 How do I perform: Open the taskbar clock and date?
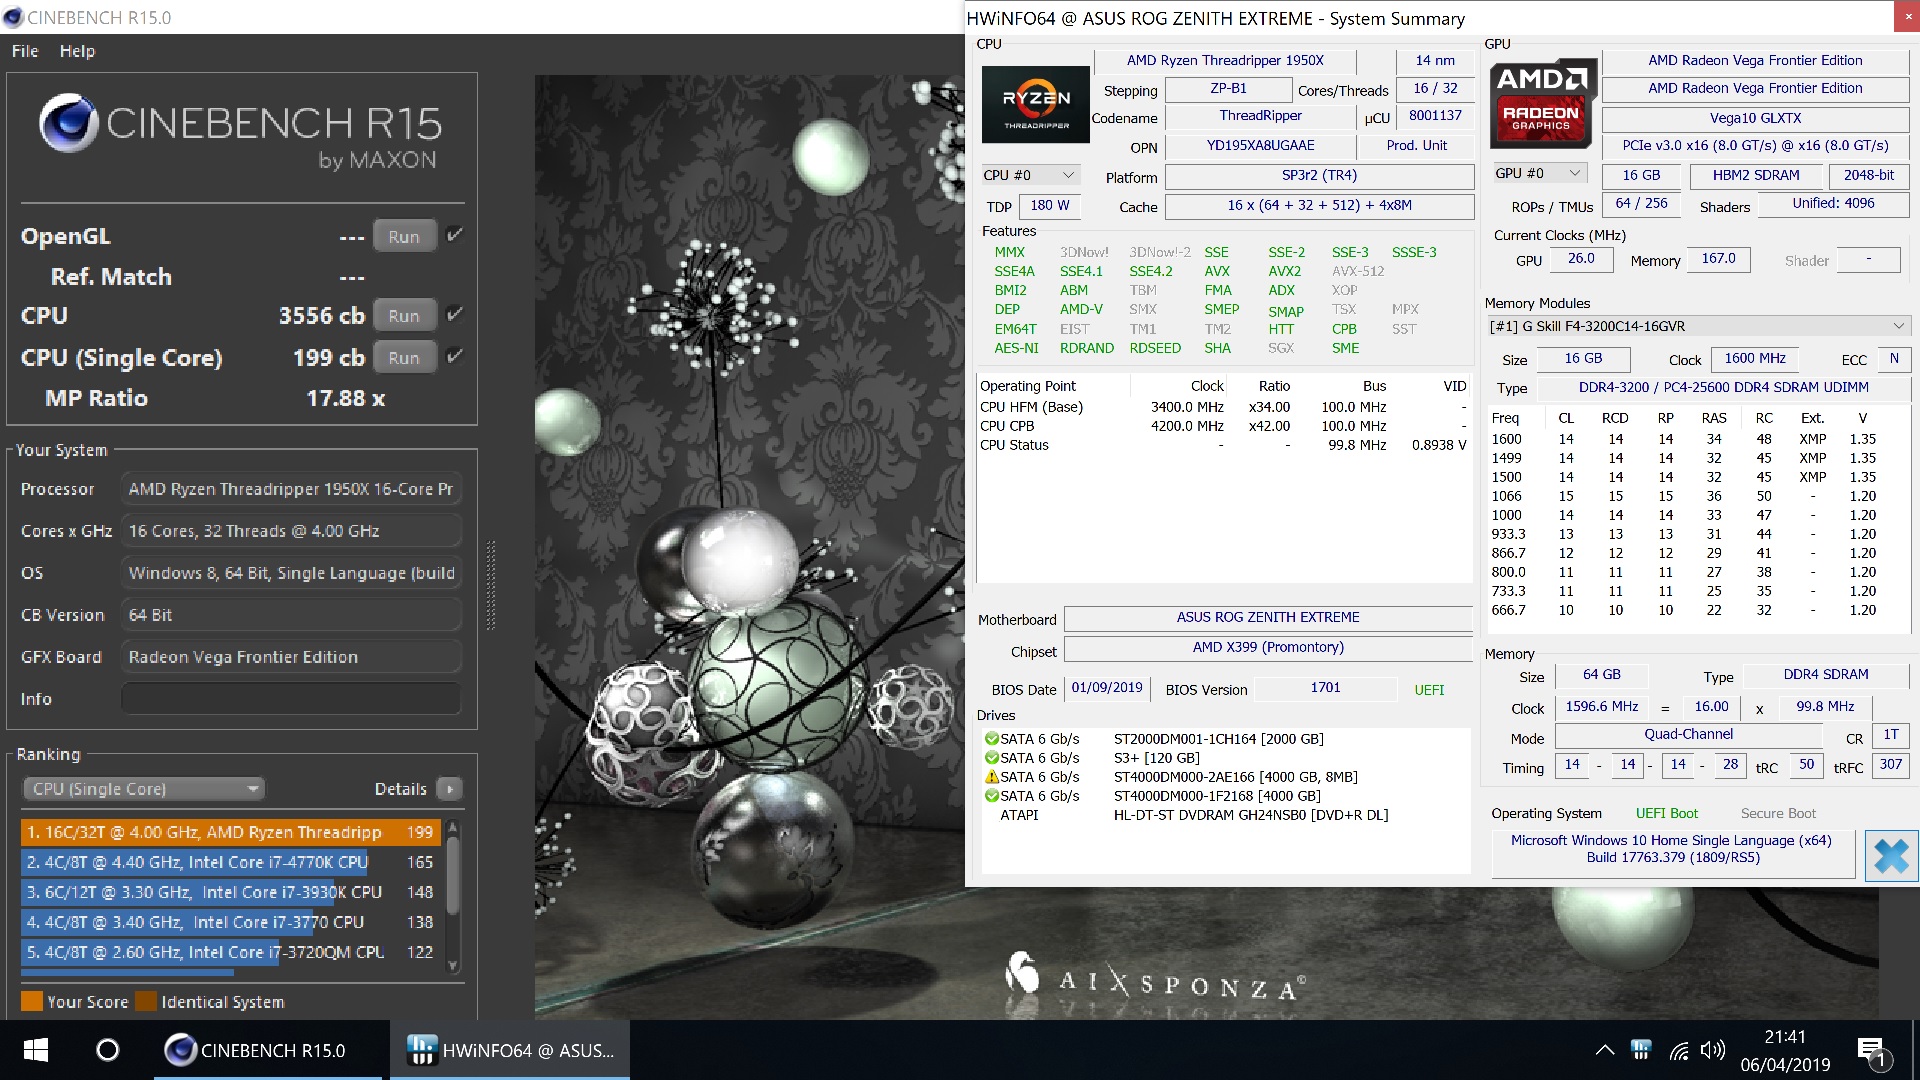[x=1785, y=1050]
